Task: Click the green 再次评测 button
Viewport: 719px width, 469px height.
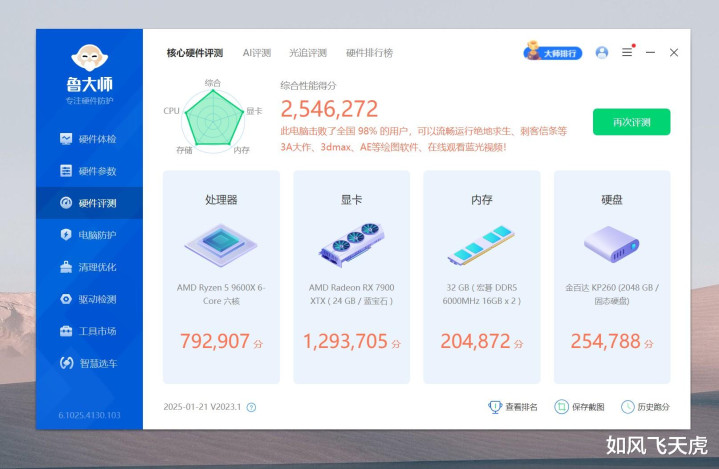Action: click(631, 122)
